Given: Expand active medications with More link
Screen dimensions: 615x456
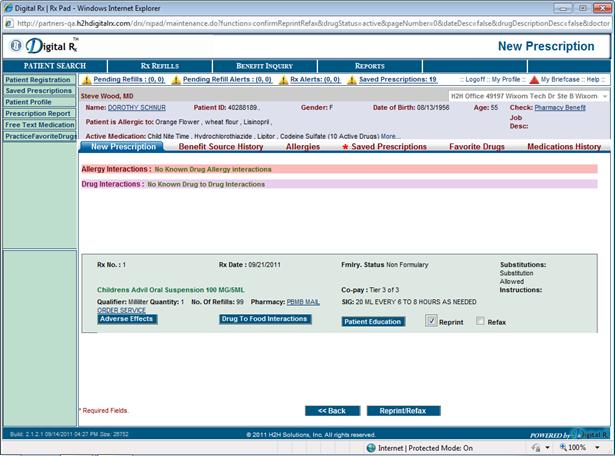Looking at the screenshot, I should pos(390,136).
